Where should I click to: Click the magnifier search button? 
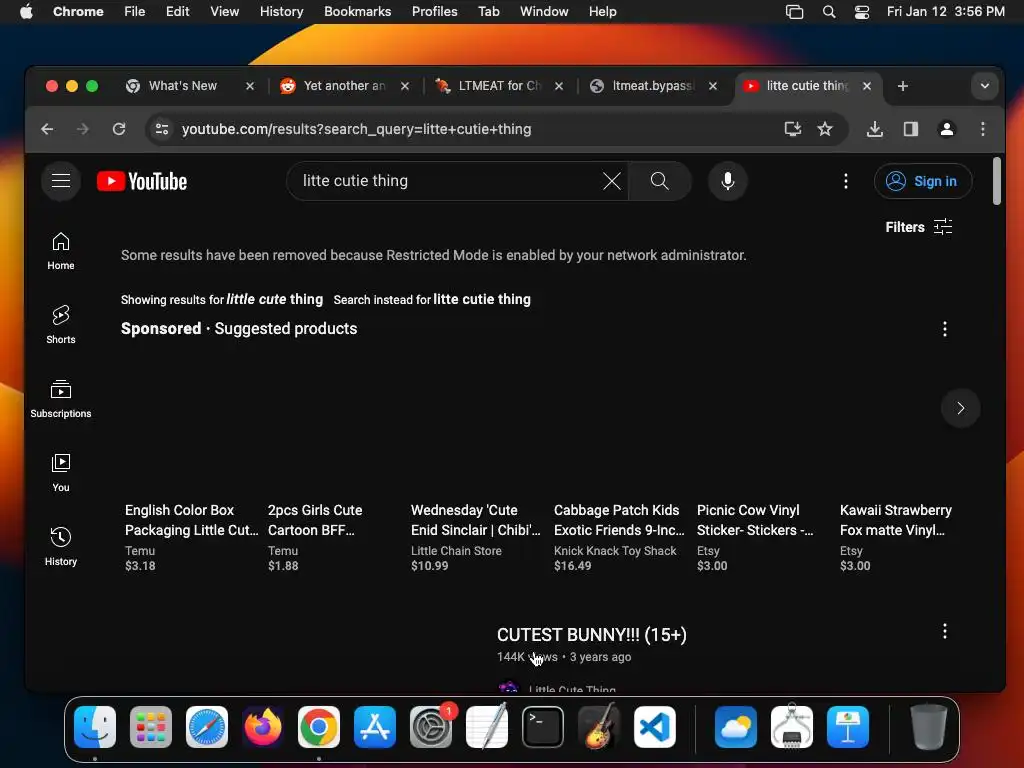(660, 181)
